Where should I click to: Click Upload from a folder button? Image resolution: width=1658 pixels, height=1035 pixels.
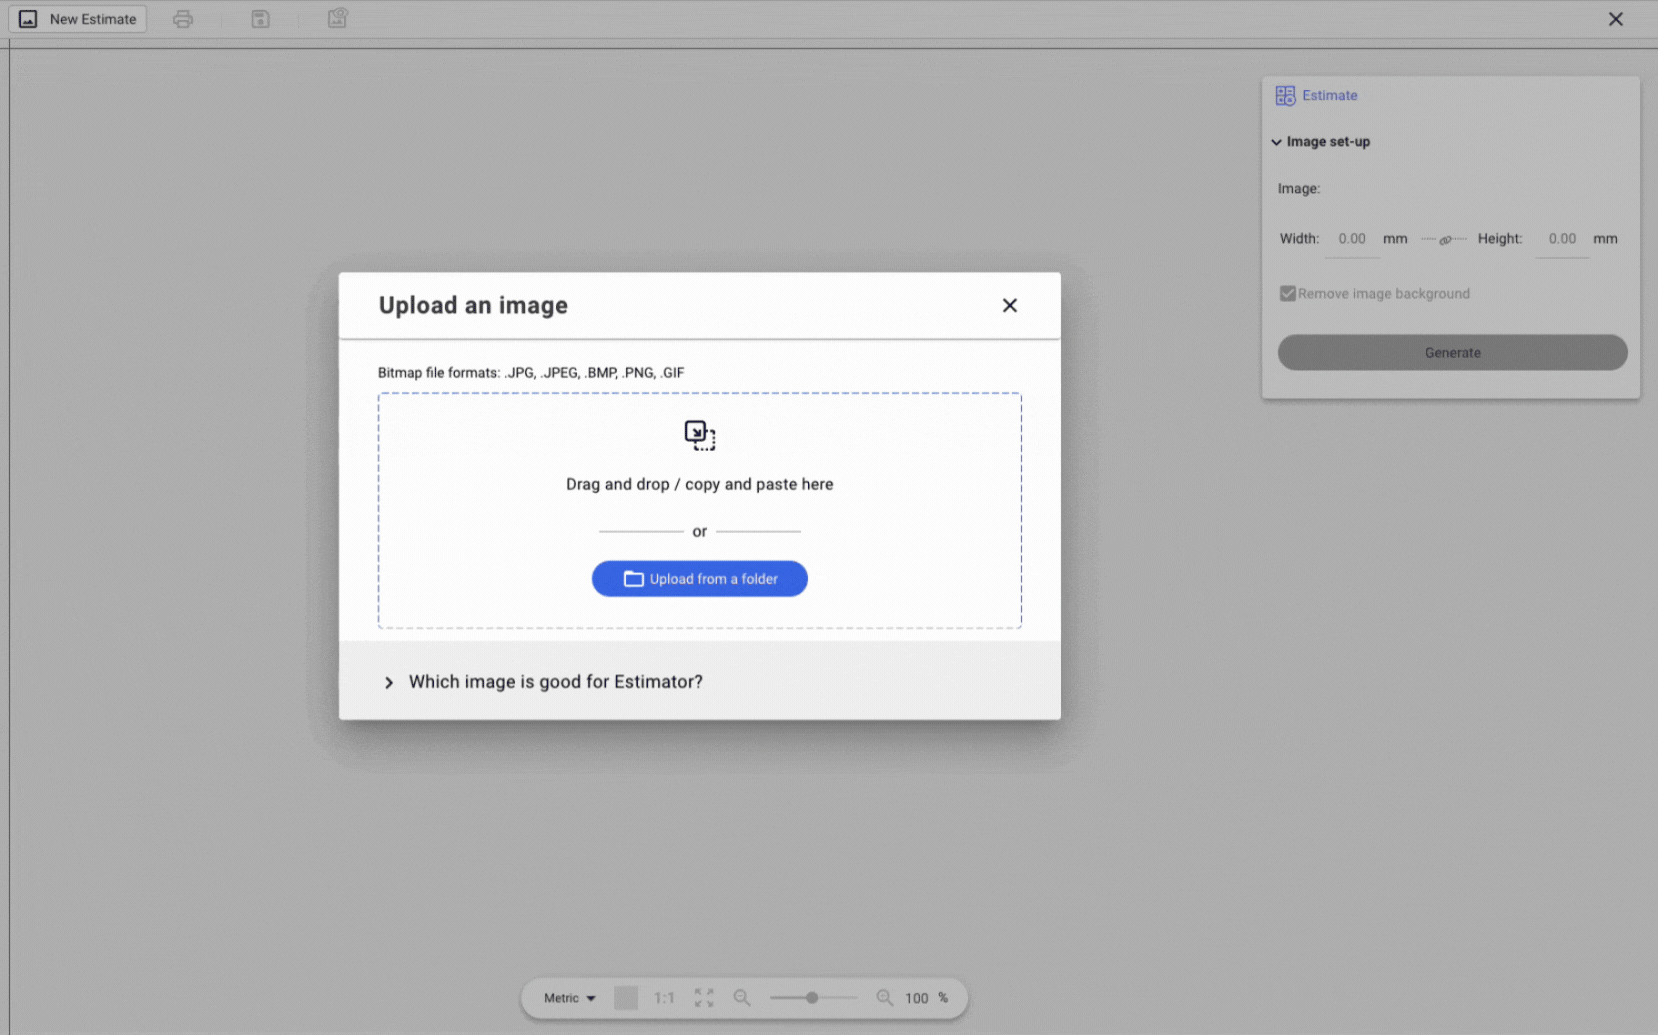(700, 578)
